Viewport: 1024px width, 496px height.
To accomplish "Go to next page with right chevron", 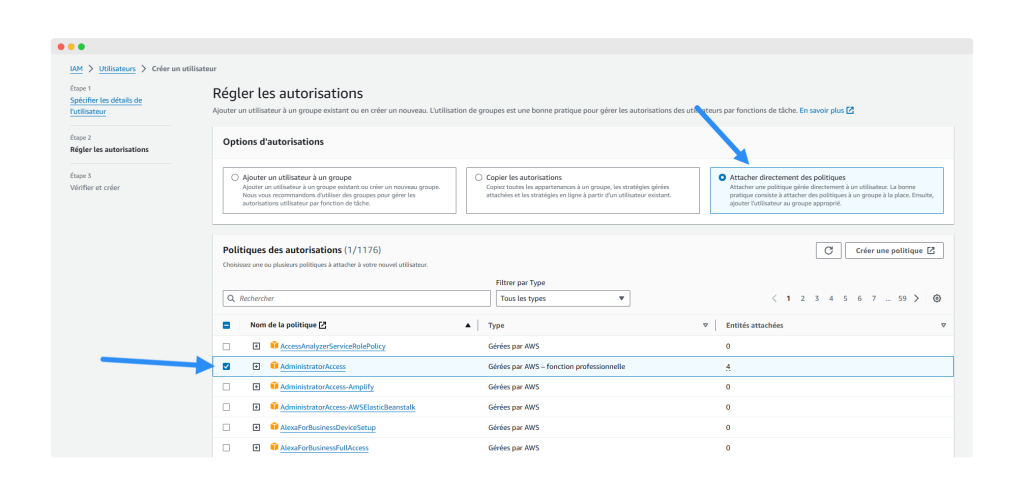I will pyautogui.click(x=916, y=298).
